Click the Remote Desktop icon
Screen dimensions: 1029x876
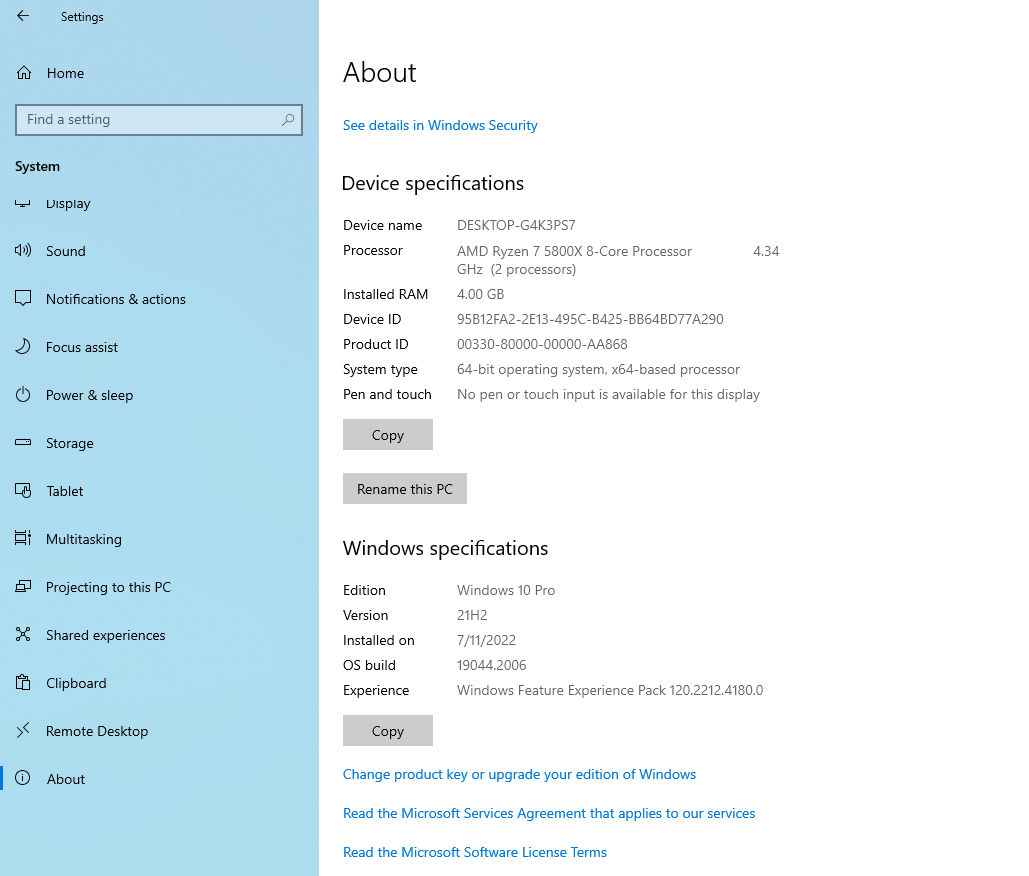coord(23,730)
